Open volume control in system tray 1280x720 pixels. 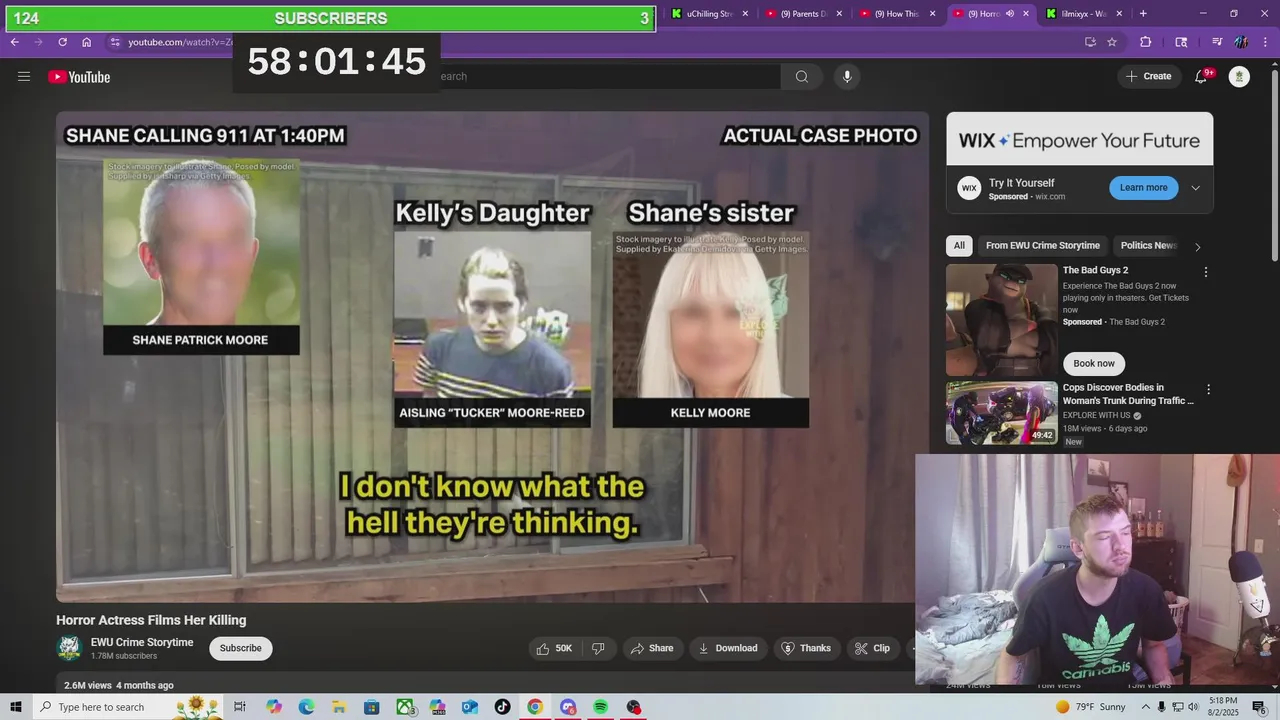(x=1194, y=707)
